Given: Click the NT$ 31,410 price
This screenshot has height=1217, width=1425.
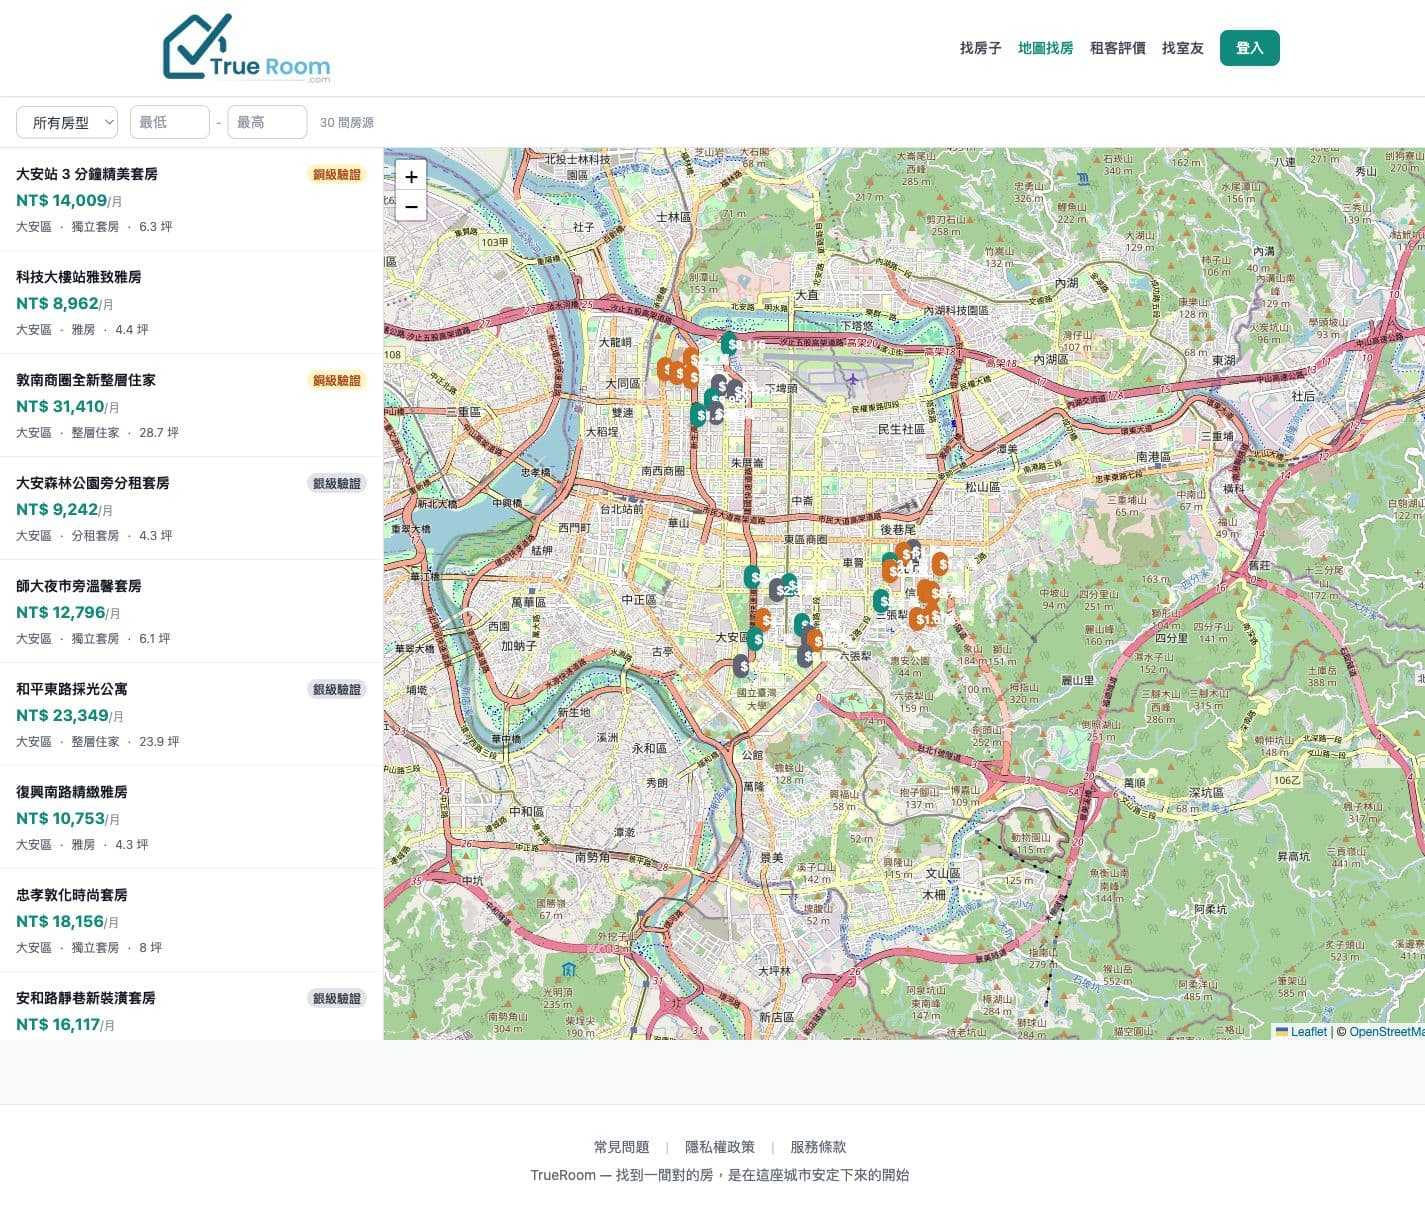Looking at the screenshot, I should click(x=60, y=406).
